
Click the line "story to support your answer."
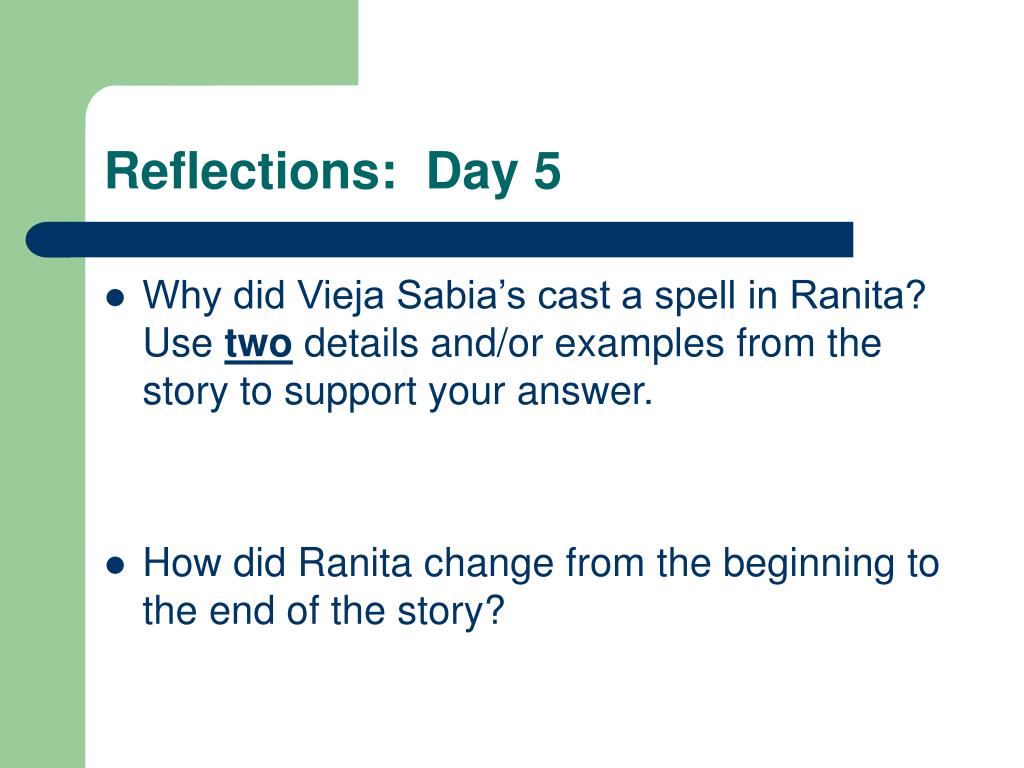point(398,393)
